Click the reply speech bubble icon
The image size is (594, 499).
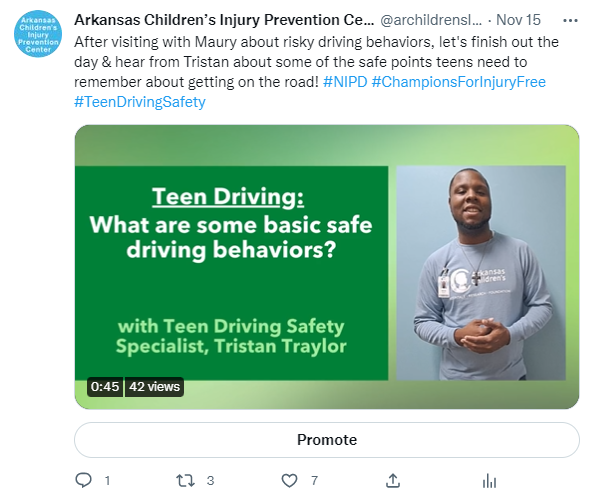[x=83, y=480]
